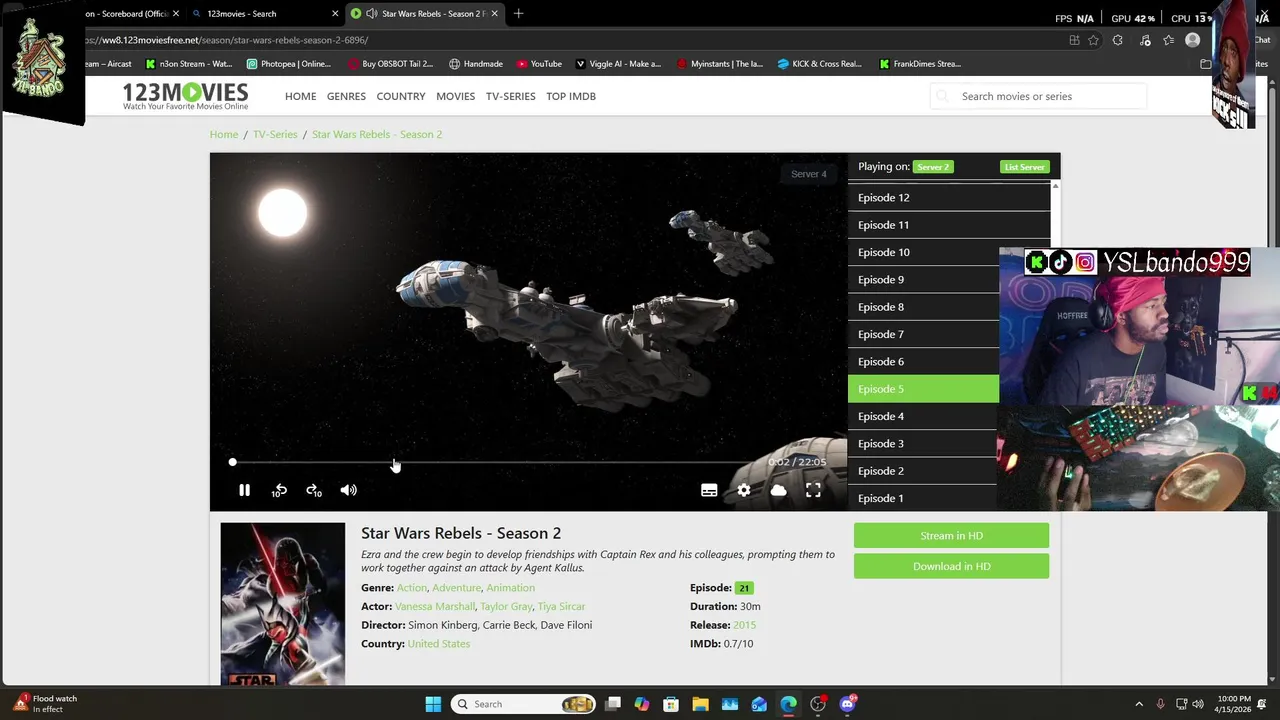Switch to Episode 3

923,444
